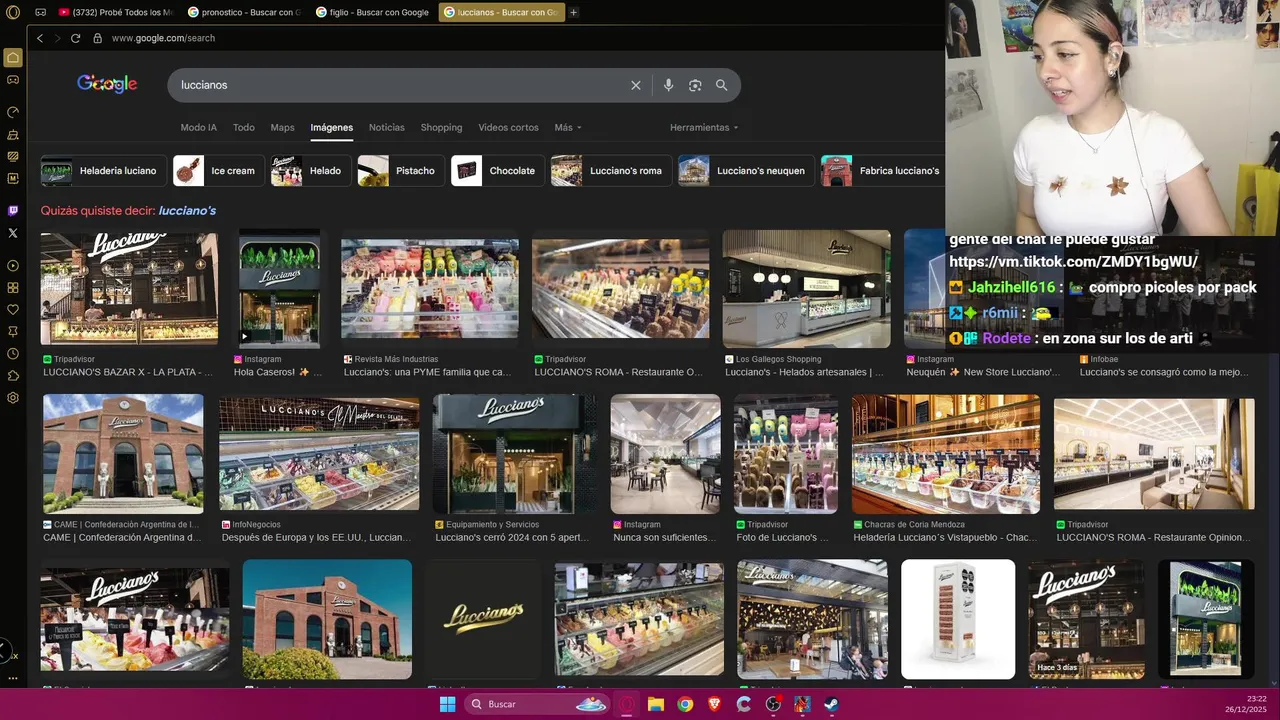Open the 'Equipamiento y Servicios' image result
Viewport: 1280px width, 720px height.
(x=514, y=454)
